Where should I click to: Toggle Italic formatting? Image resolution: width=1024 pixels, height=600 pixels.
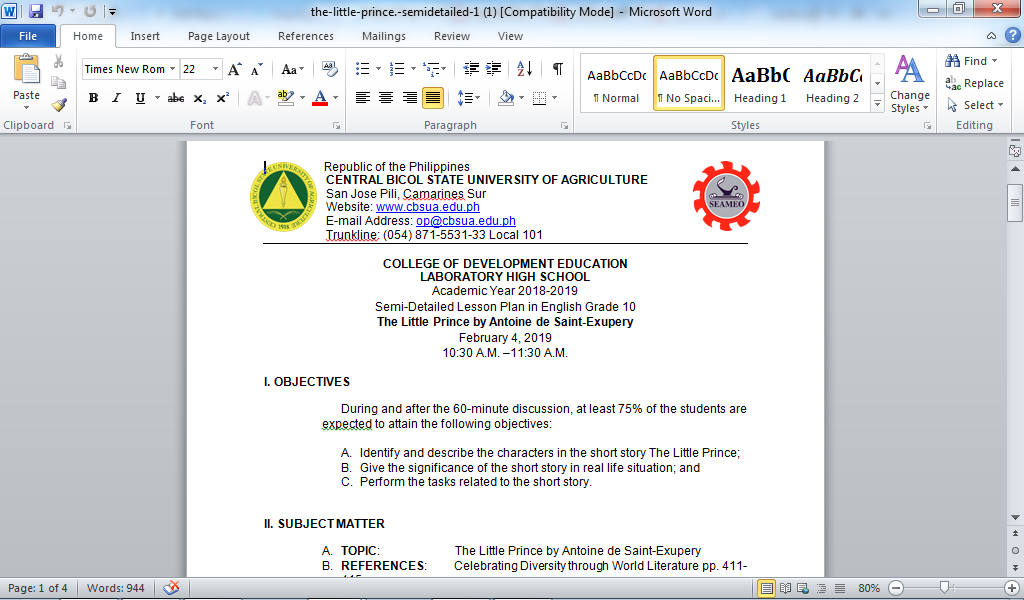pos(116,98)
